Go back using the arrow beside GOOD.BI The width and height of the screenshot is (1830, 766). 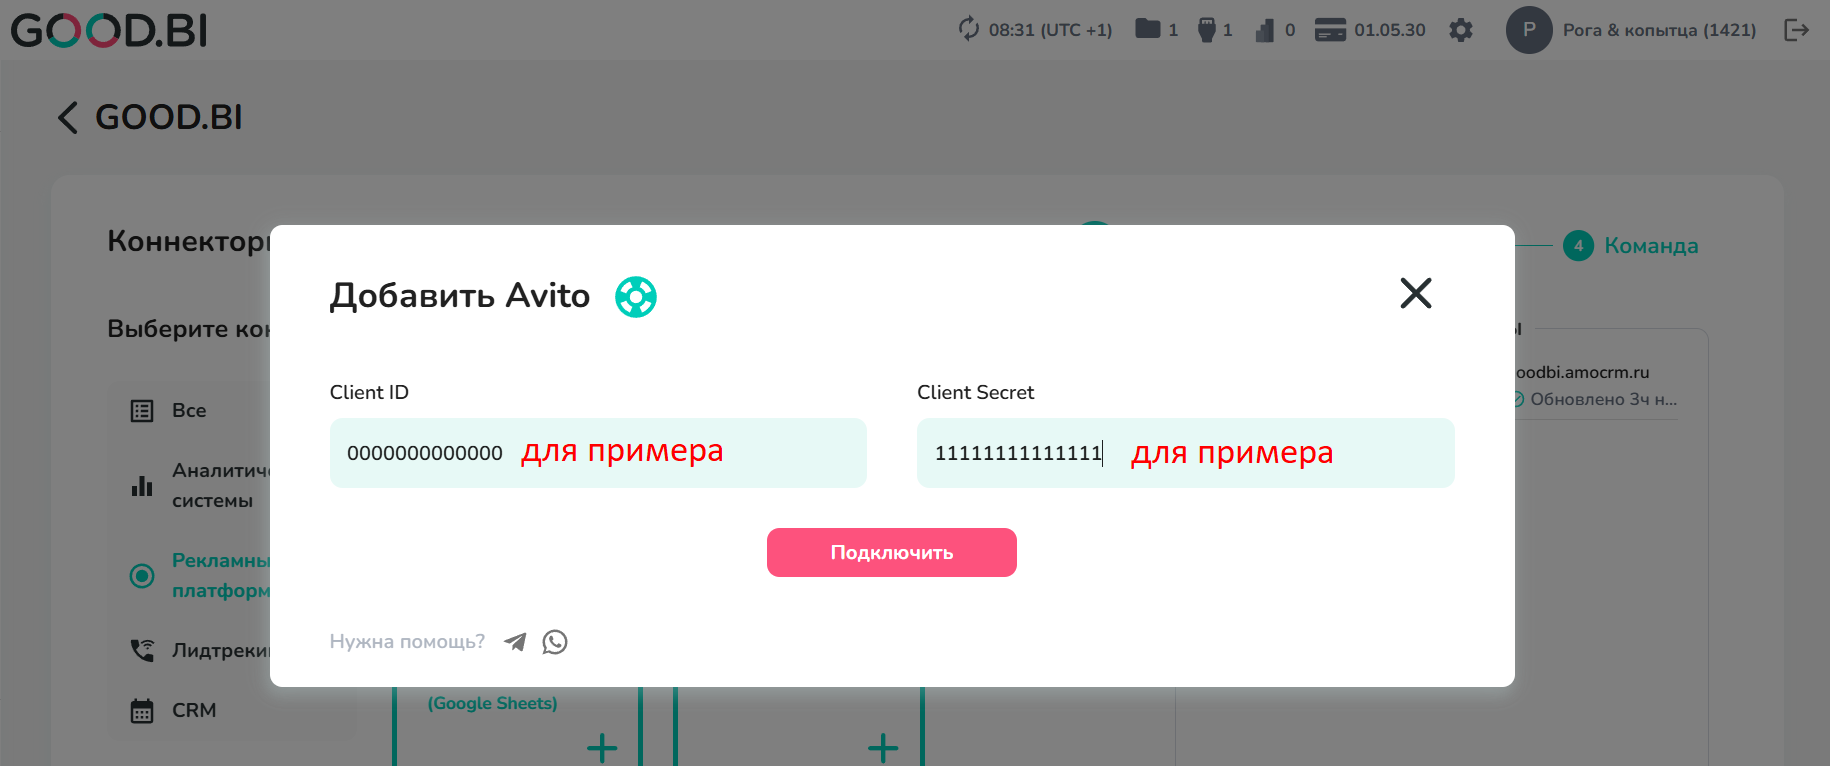(x=67, y=117)
